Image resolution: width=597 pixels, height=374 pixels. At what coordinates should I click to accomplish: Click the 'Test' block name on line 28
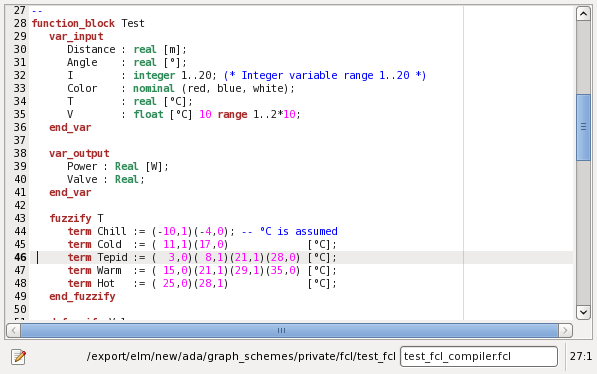coord(133,24)
